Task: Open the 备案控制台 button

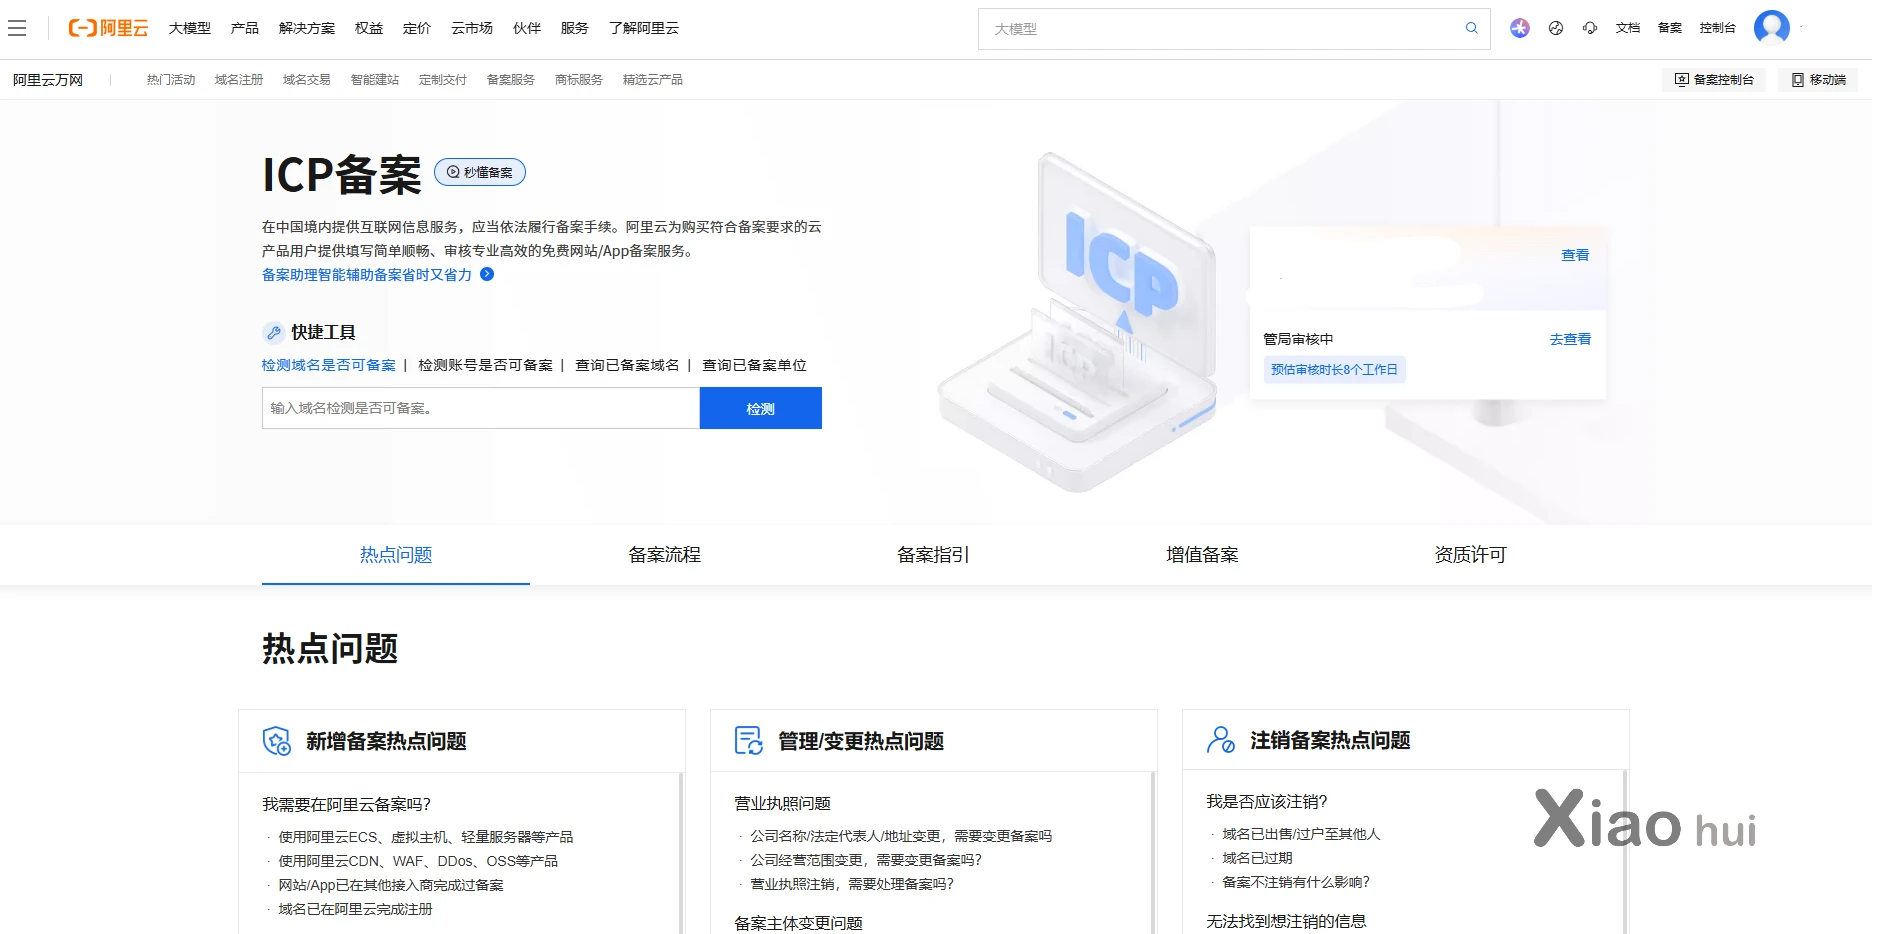Action: click(1714, 80)
